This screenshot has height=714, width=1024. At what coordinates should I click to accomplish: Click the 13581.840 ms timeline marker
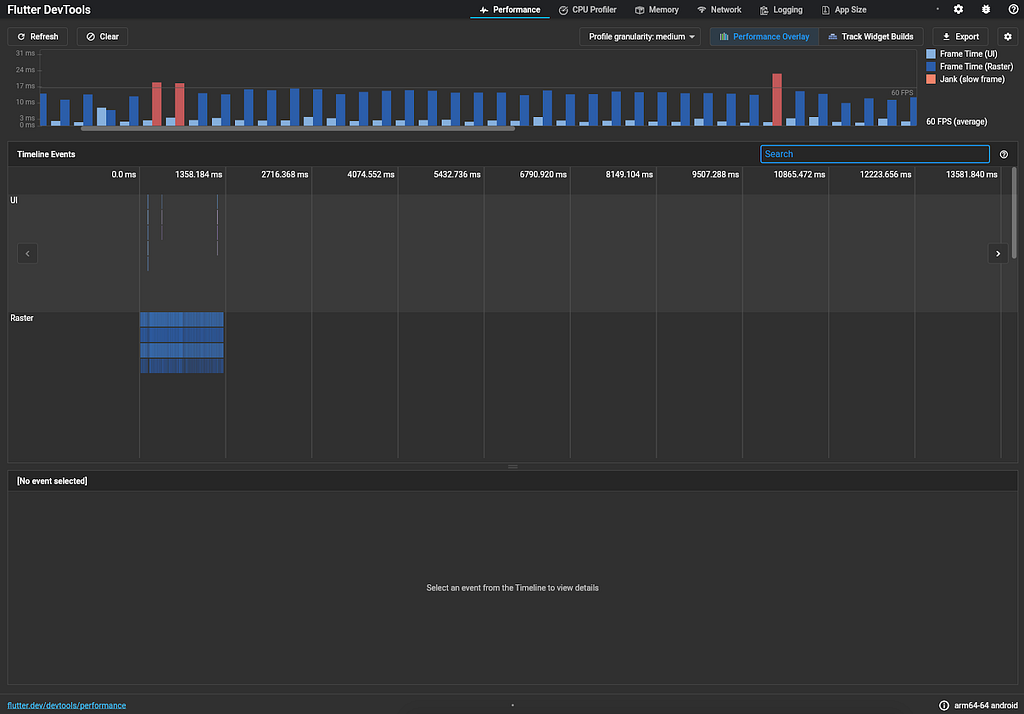point(971,174)
